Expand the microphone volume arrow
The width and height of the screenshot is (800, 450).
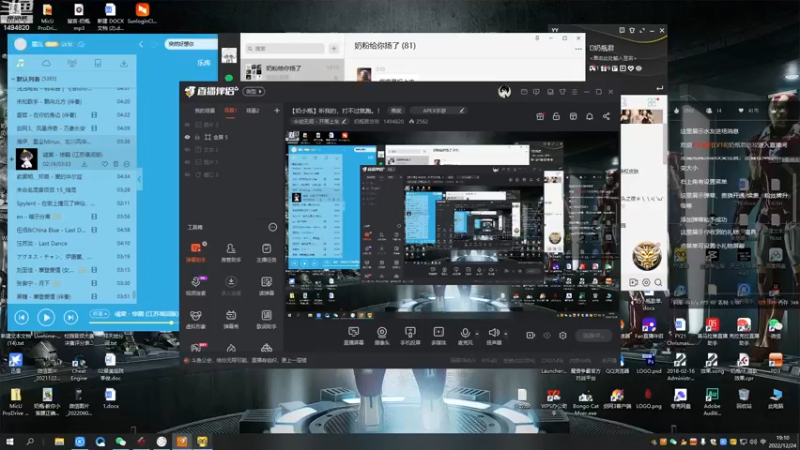click(477, 334)
